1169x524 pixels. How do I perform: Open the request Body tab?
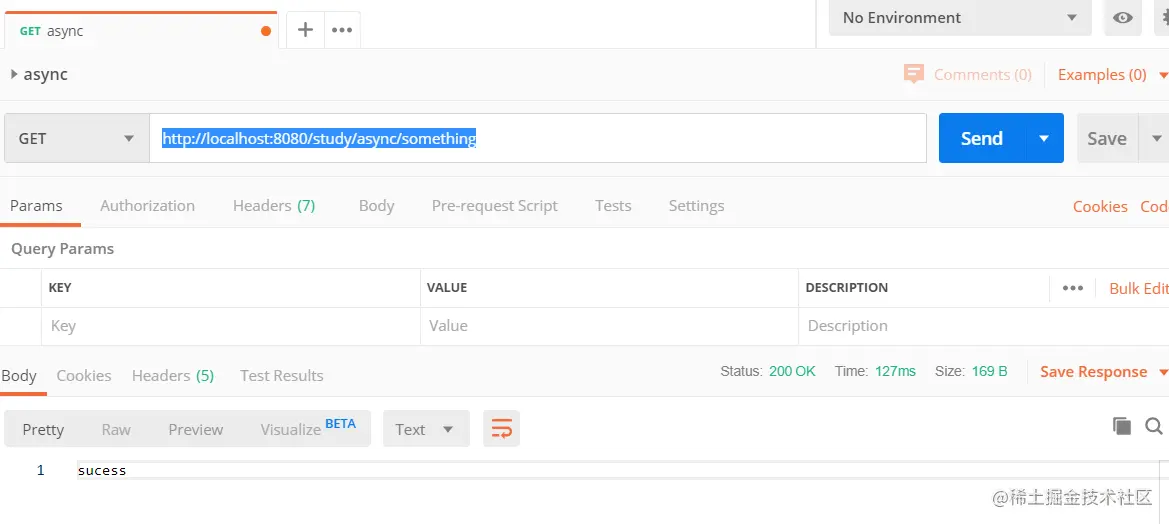(376, 206)
